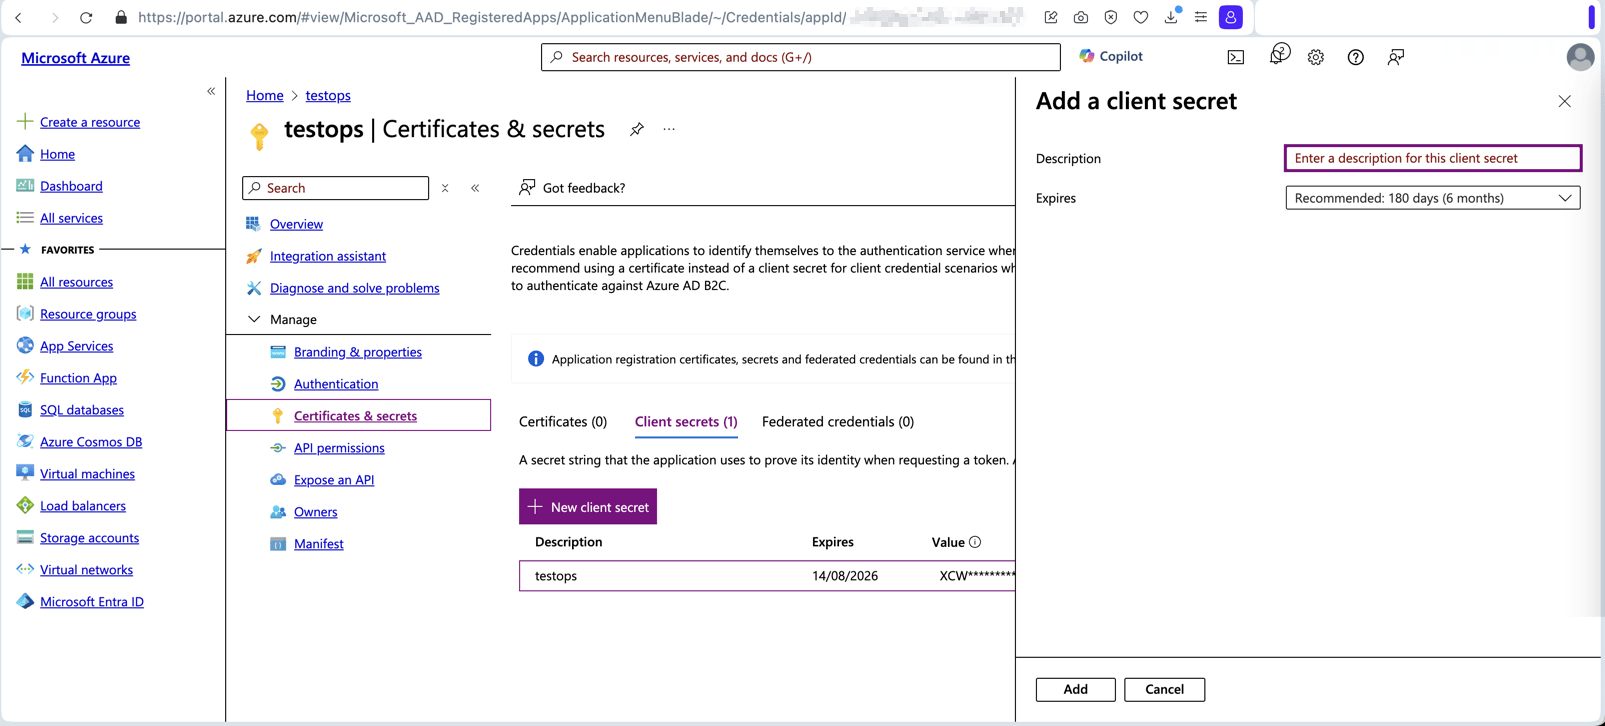
Task: Click the Add button
Action: pos(1075,689)
